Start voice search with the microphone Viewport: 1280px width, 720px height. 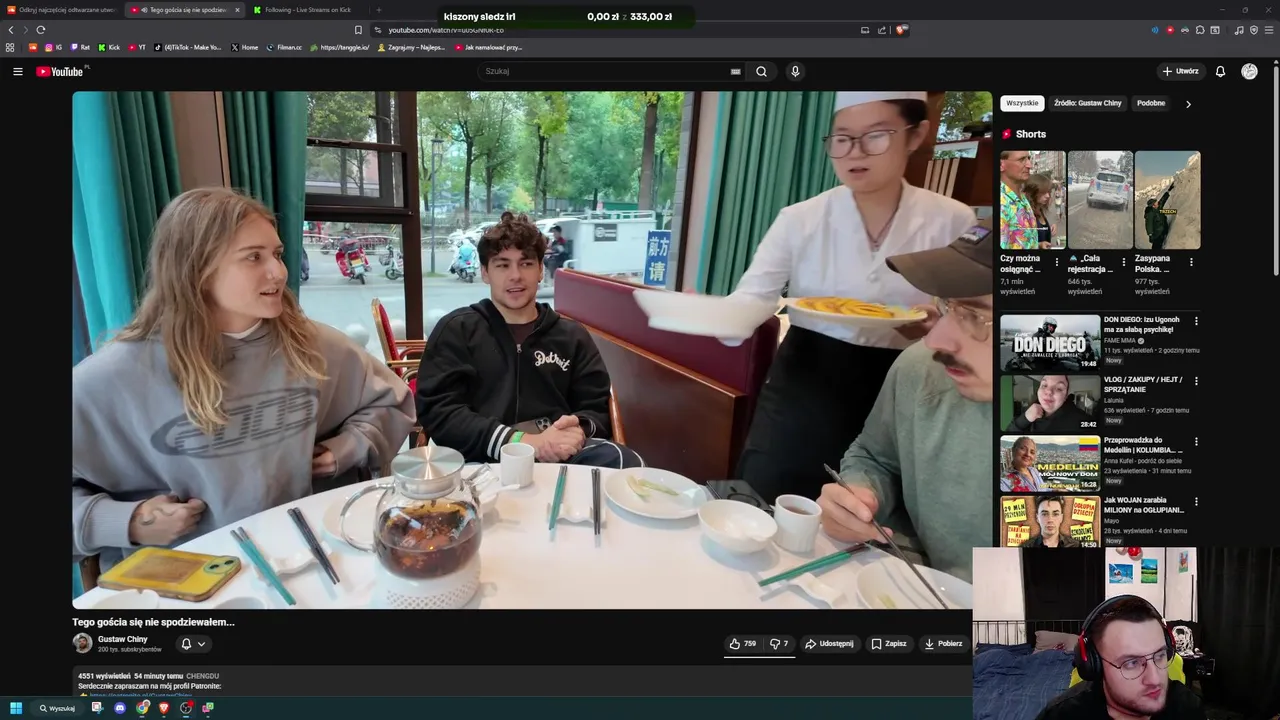[x=795, y=72]
